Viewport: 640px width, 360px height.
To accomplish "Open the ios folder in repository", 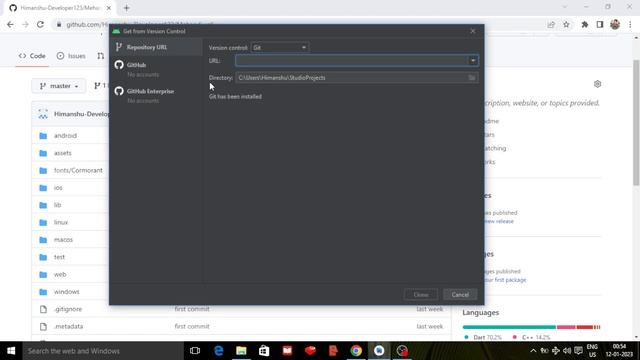I will tap(58, 188).
